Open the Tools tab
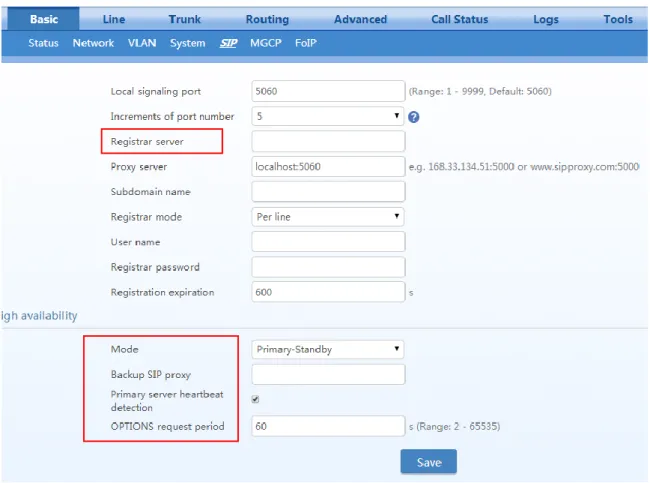The image size is (650, 483). click(x=618, y=19)
